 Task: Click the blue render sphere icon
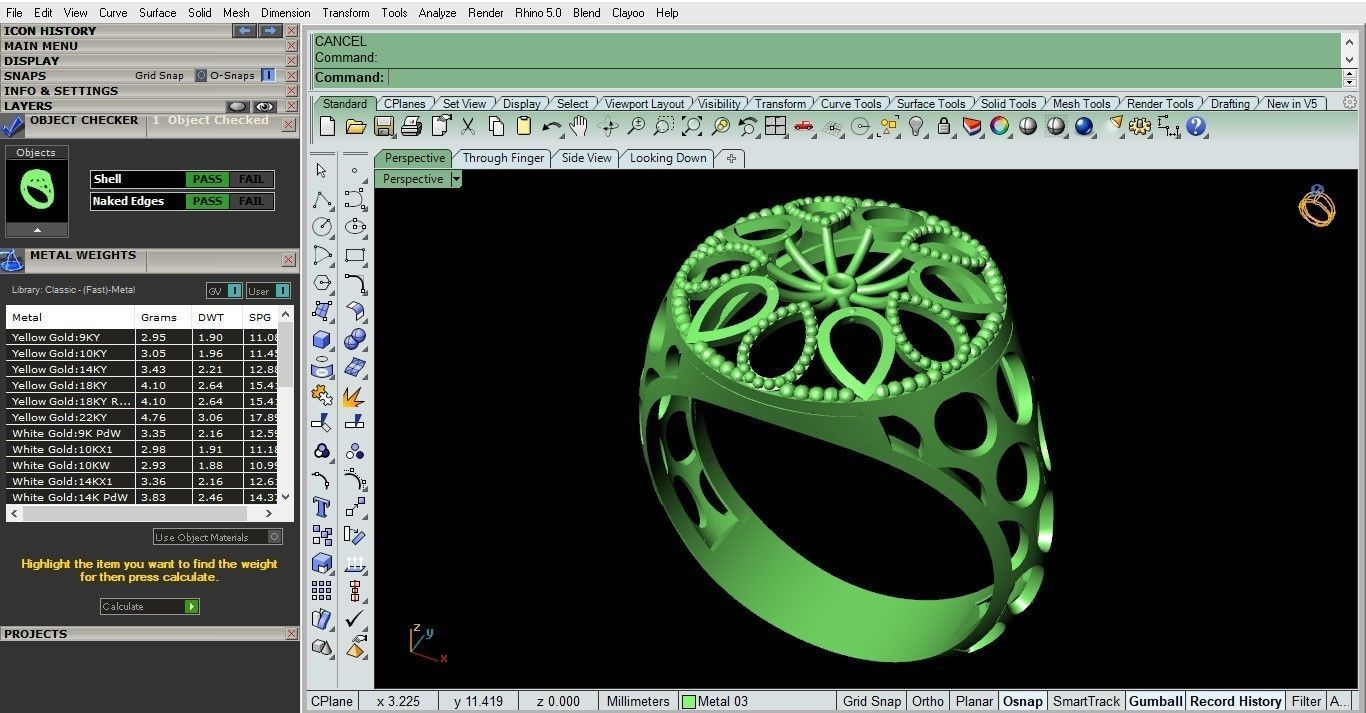(1083, 127)
